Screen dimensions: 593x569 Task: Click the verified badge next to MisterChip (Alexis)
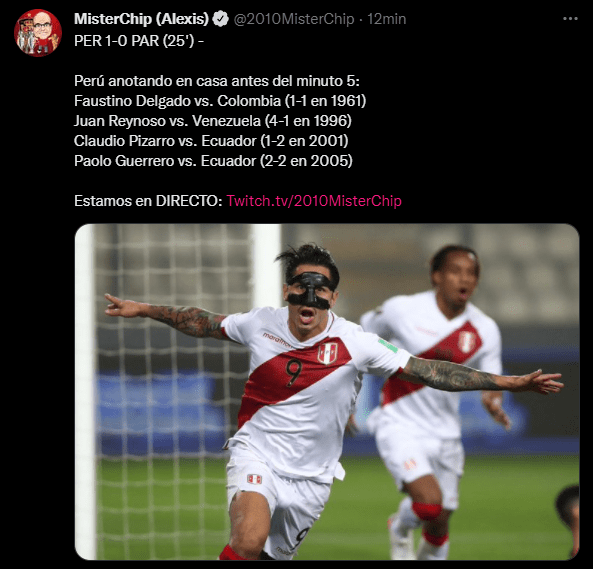click(x=220, y=19)
